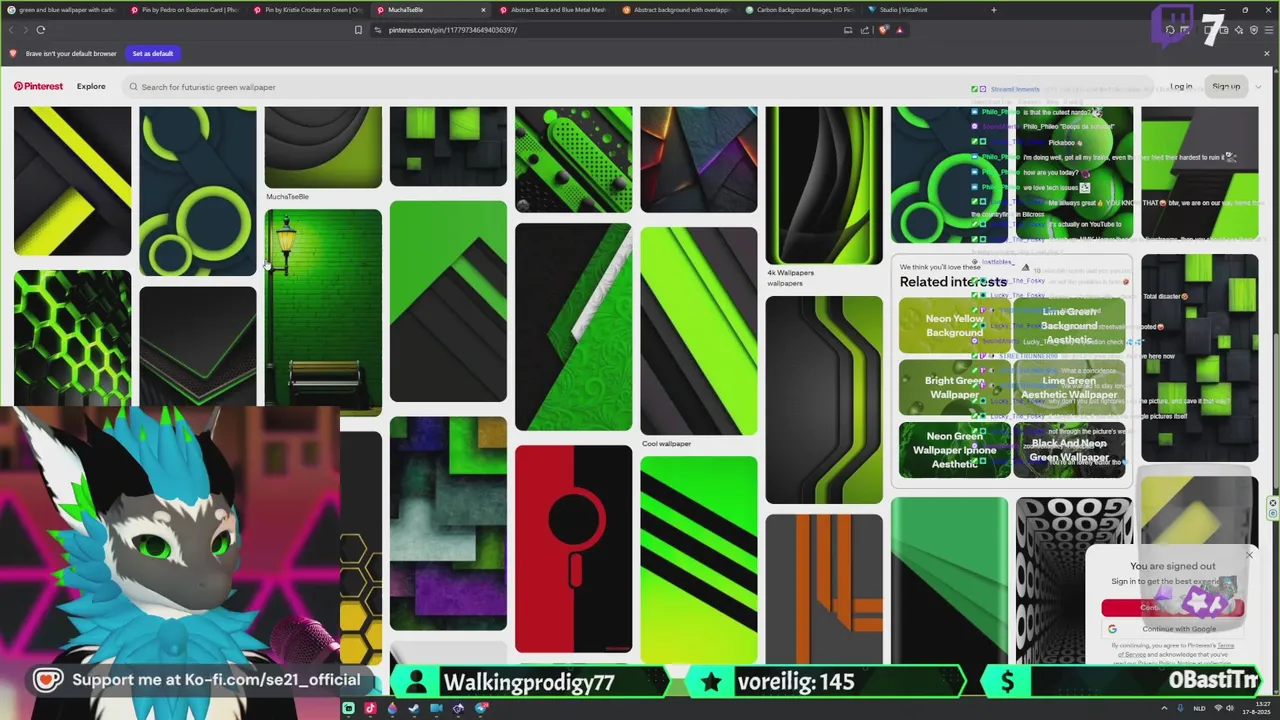Open the Brave Rewards triangle icon
This screenshot has width=1280, height=720.
(899, 30)
